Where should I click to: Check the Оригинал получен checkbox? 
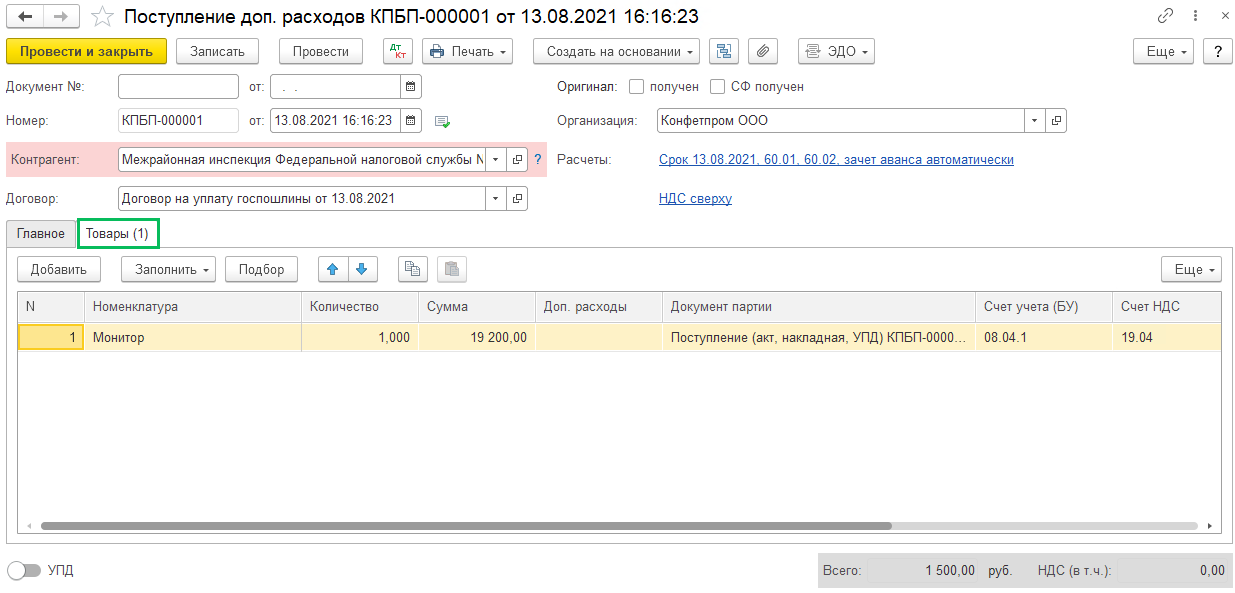click(x=636, y=87)
